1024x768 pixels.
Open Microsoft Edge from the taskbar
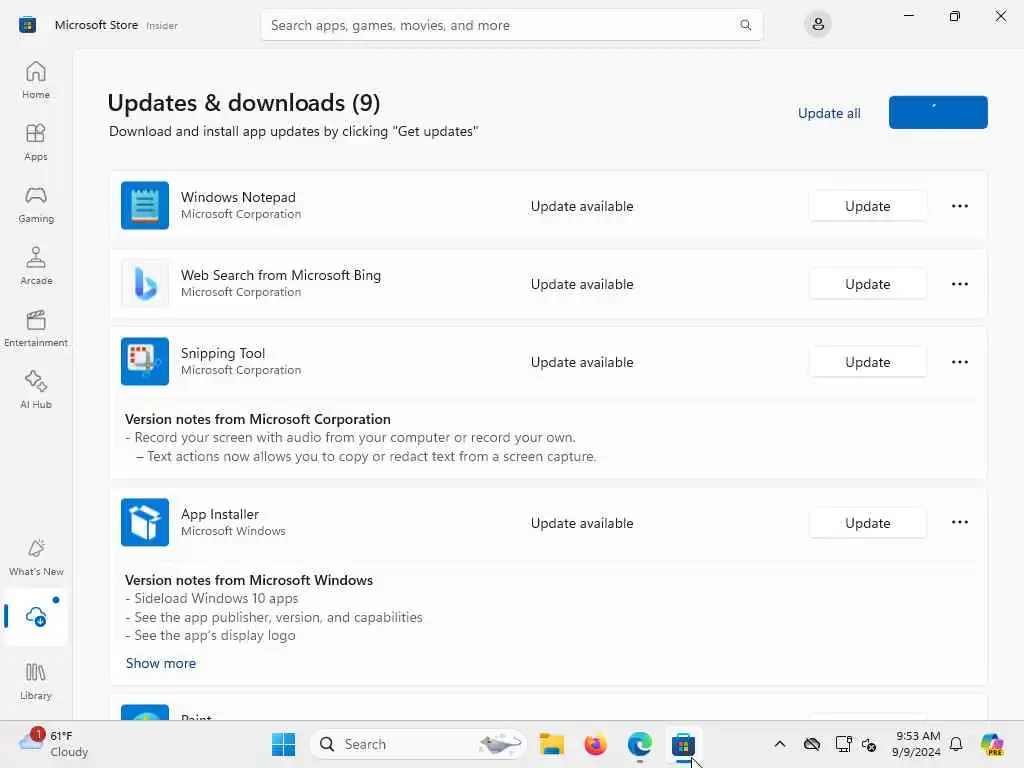pyautogui.click(x=639, y=744)
